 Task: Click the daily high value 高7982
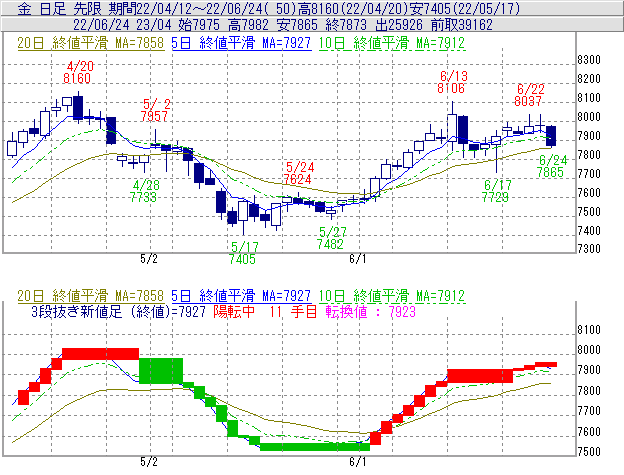coord(248,25)
